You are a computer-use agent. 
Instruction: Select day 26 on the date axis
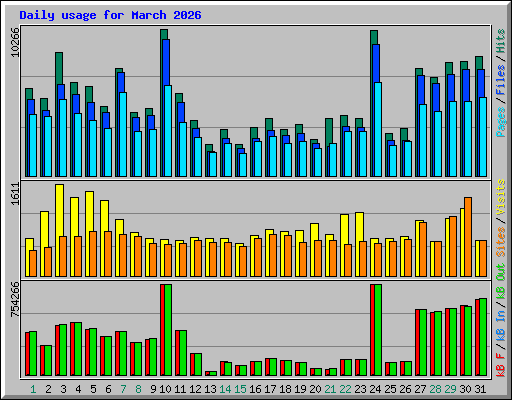click(405, 389)
